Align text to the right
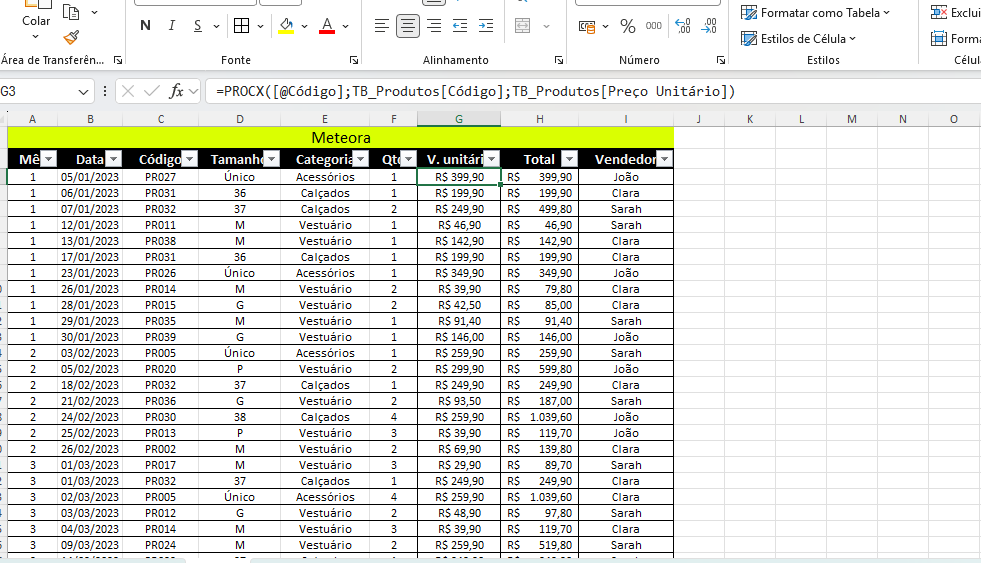Viewport: 981px width, 563px height. coord(434,26)
